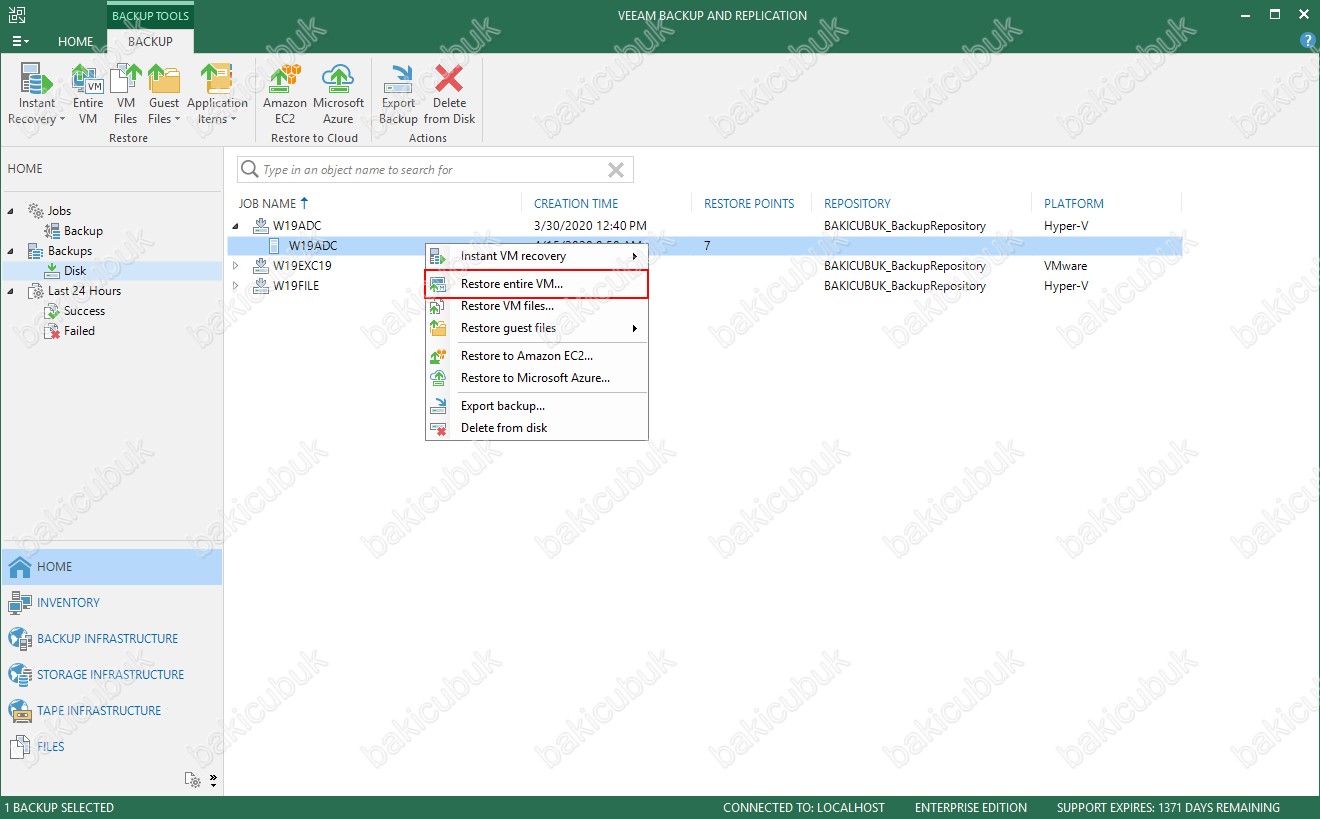Select the Last 24 Hours node
The height and width of the screenshot is (819, 1320).
pos(84,291)
